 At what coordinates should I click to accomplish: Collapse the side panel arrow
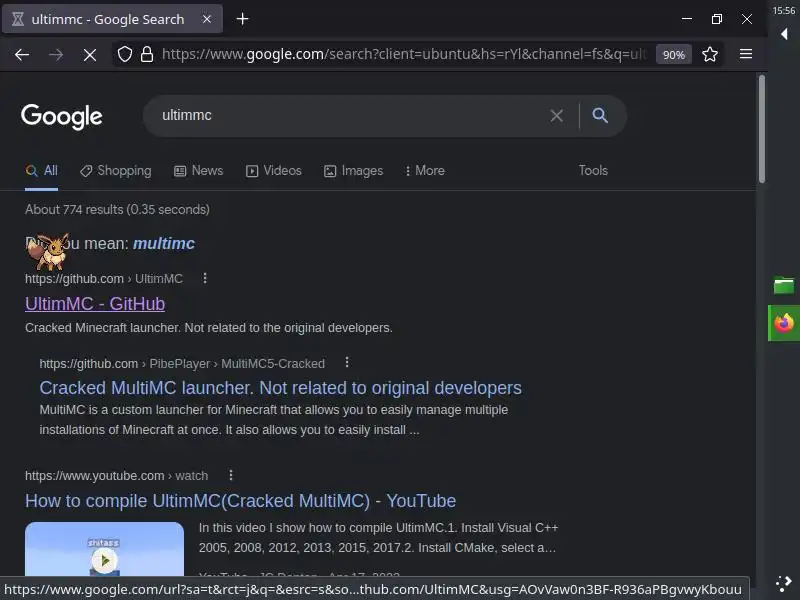(x=784, y=34)
